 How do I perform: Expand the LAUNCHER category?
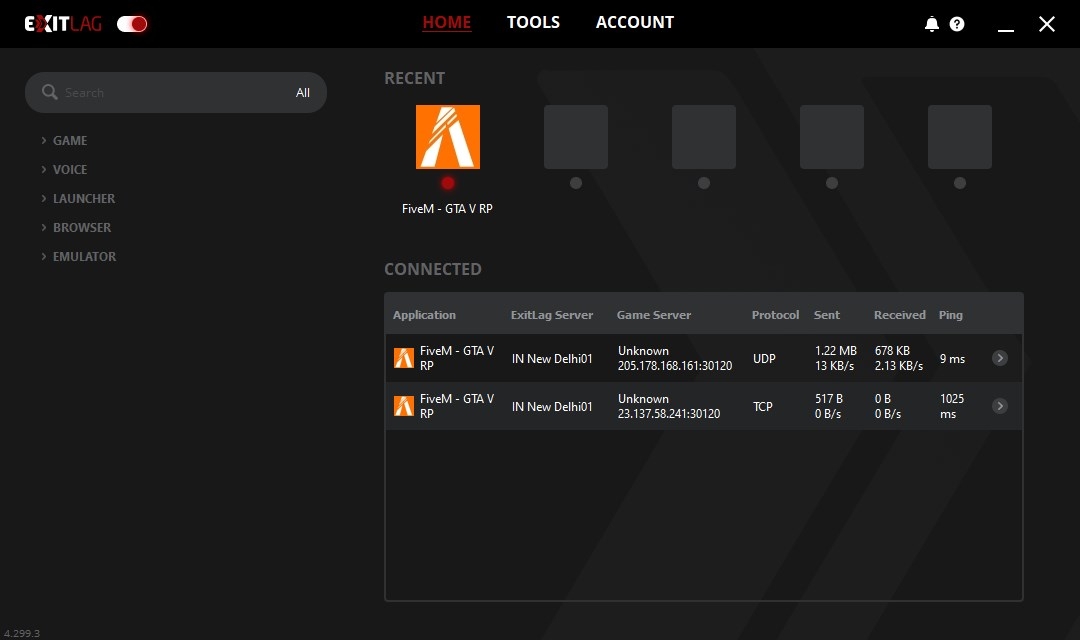click(x=83, y=199)
